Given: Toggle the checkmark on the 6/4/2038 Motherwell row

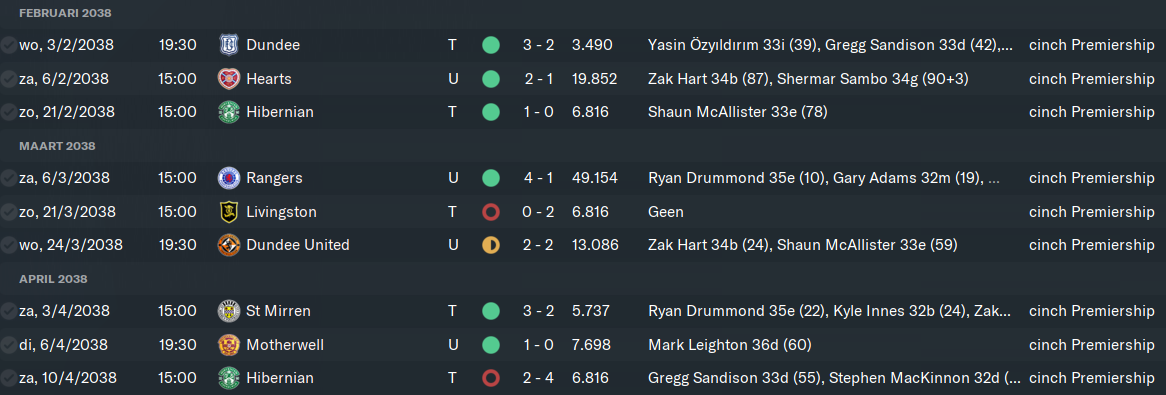Looking at the screenshot, I should (8, 344).
